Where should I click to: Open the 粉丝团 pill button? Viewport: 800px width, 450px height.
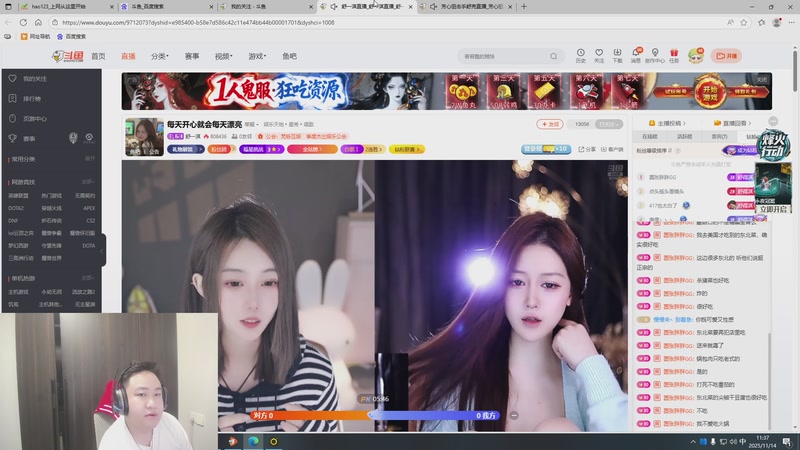tap(221, 149)
